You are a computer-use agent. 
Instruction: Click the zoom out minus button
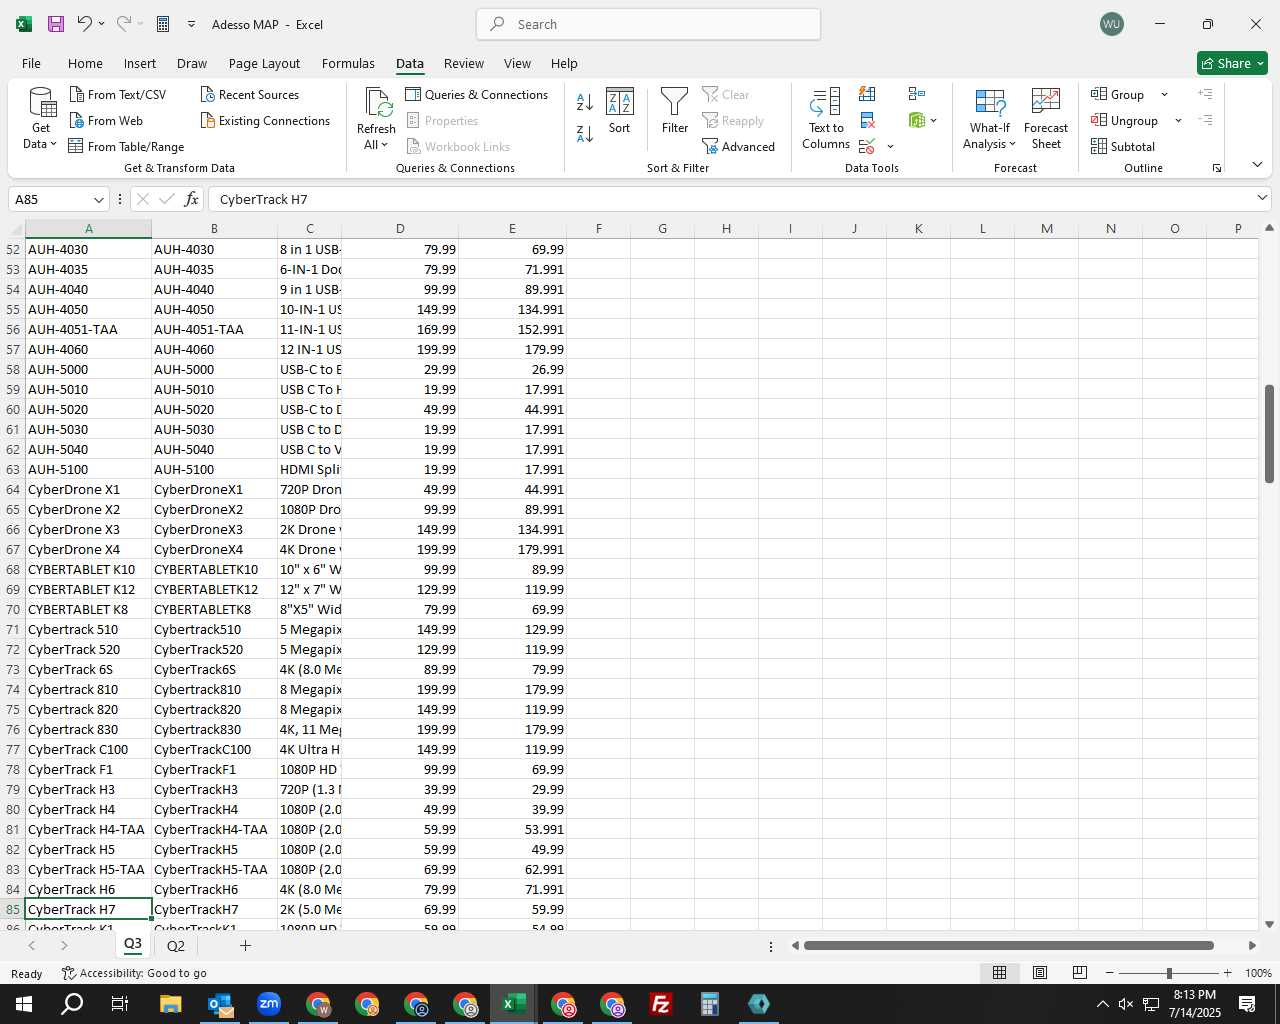(x=1109, y=973)
